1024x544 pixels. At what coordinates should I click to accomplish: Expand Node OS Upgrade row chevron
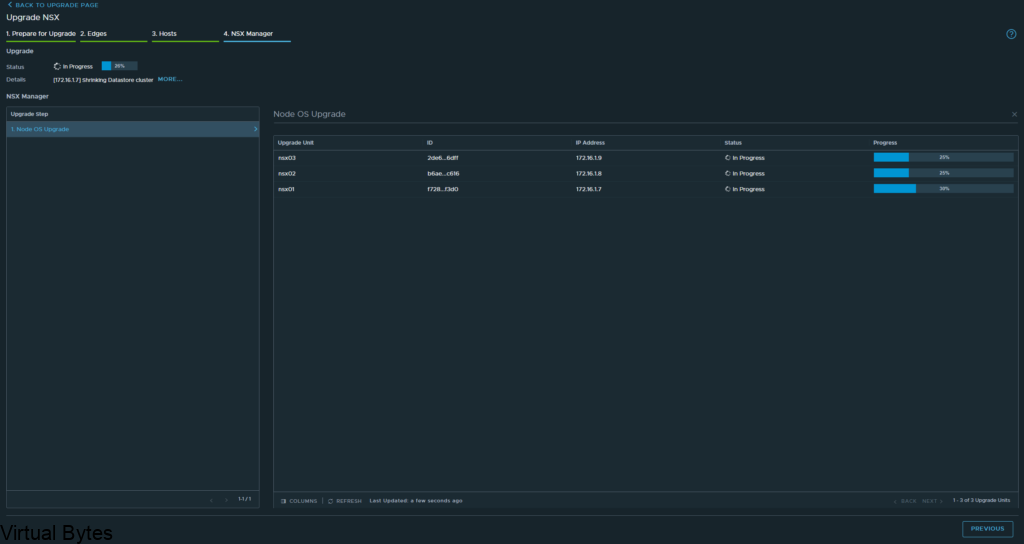[x=255, y=129]
